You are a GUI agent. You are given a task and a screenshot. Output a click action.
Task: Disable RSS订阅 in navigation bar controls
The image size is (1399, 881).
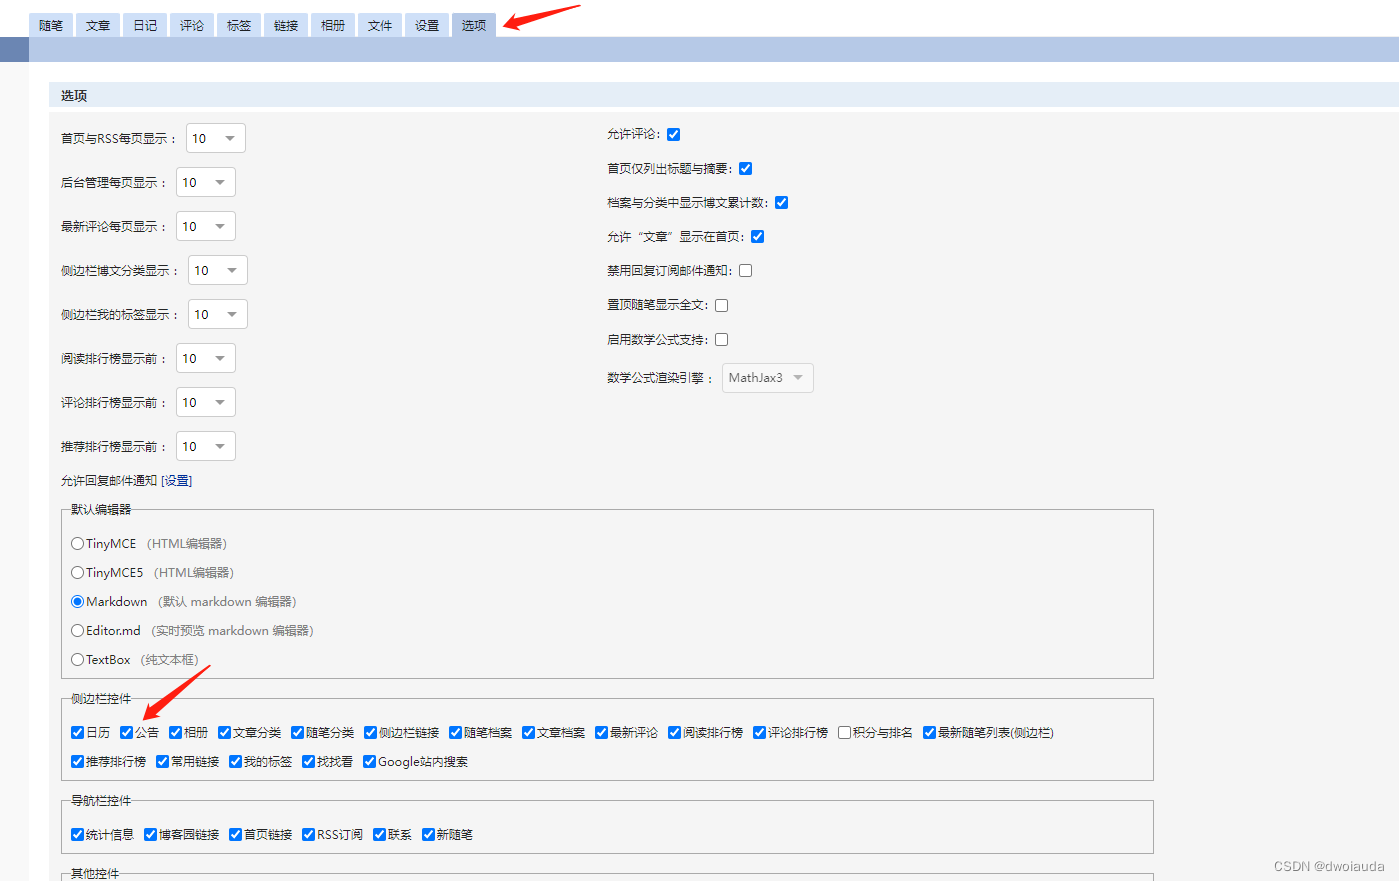click(307, 834)
